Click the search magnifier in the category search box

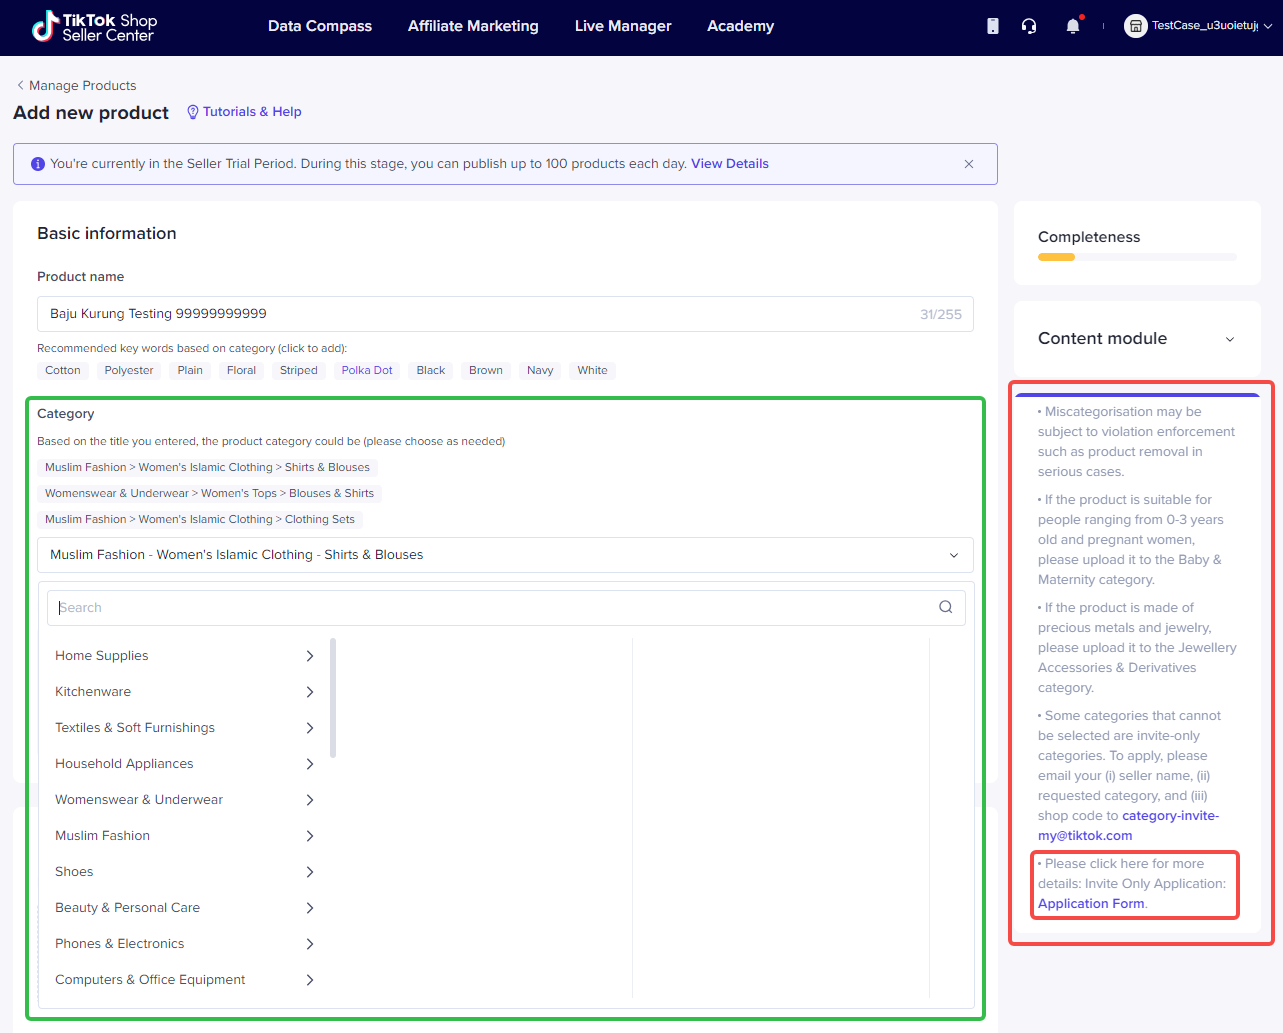[x=945, y=607]
